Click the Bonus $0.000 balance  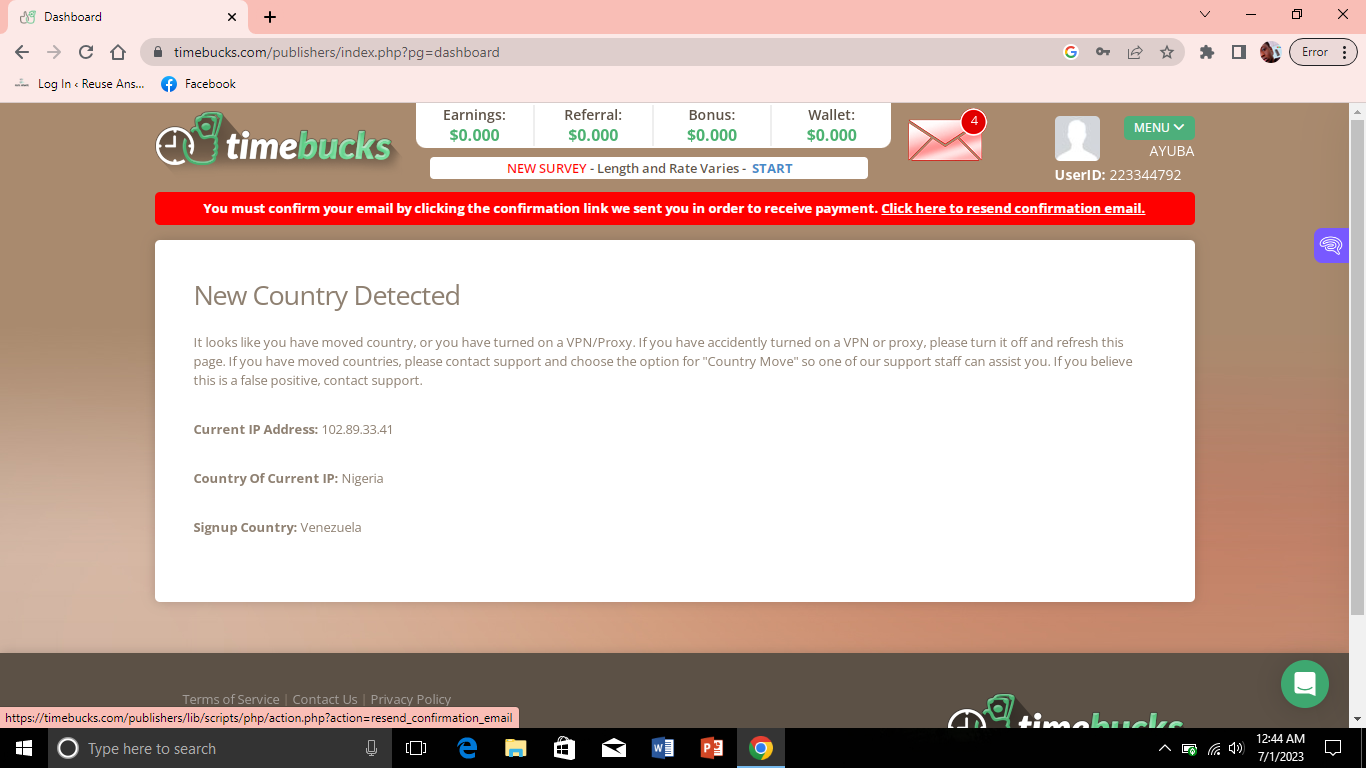(x=712, y=125)
